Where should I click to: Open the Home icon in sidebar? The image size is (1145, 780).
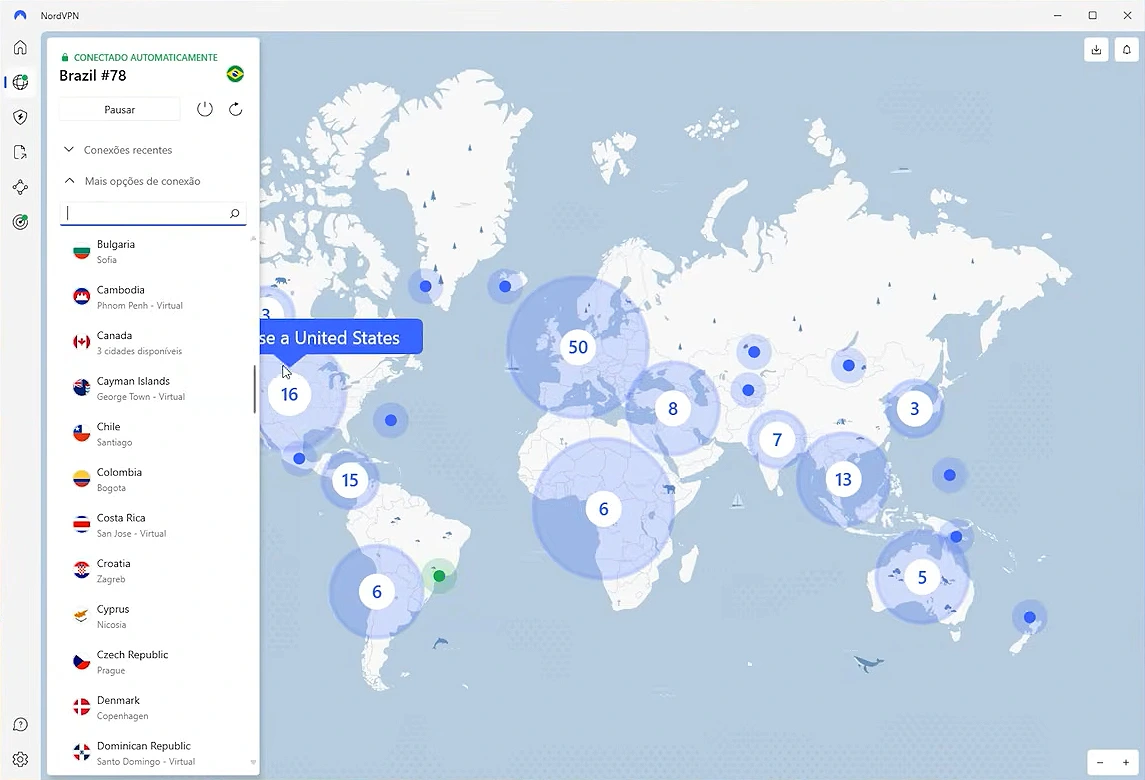tap(20, 47)
